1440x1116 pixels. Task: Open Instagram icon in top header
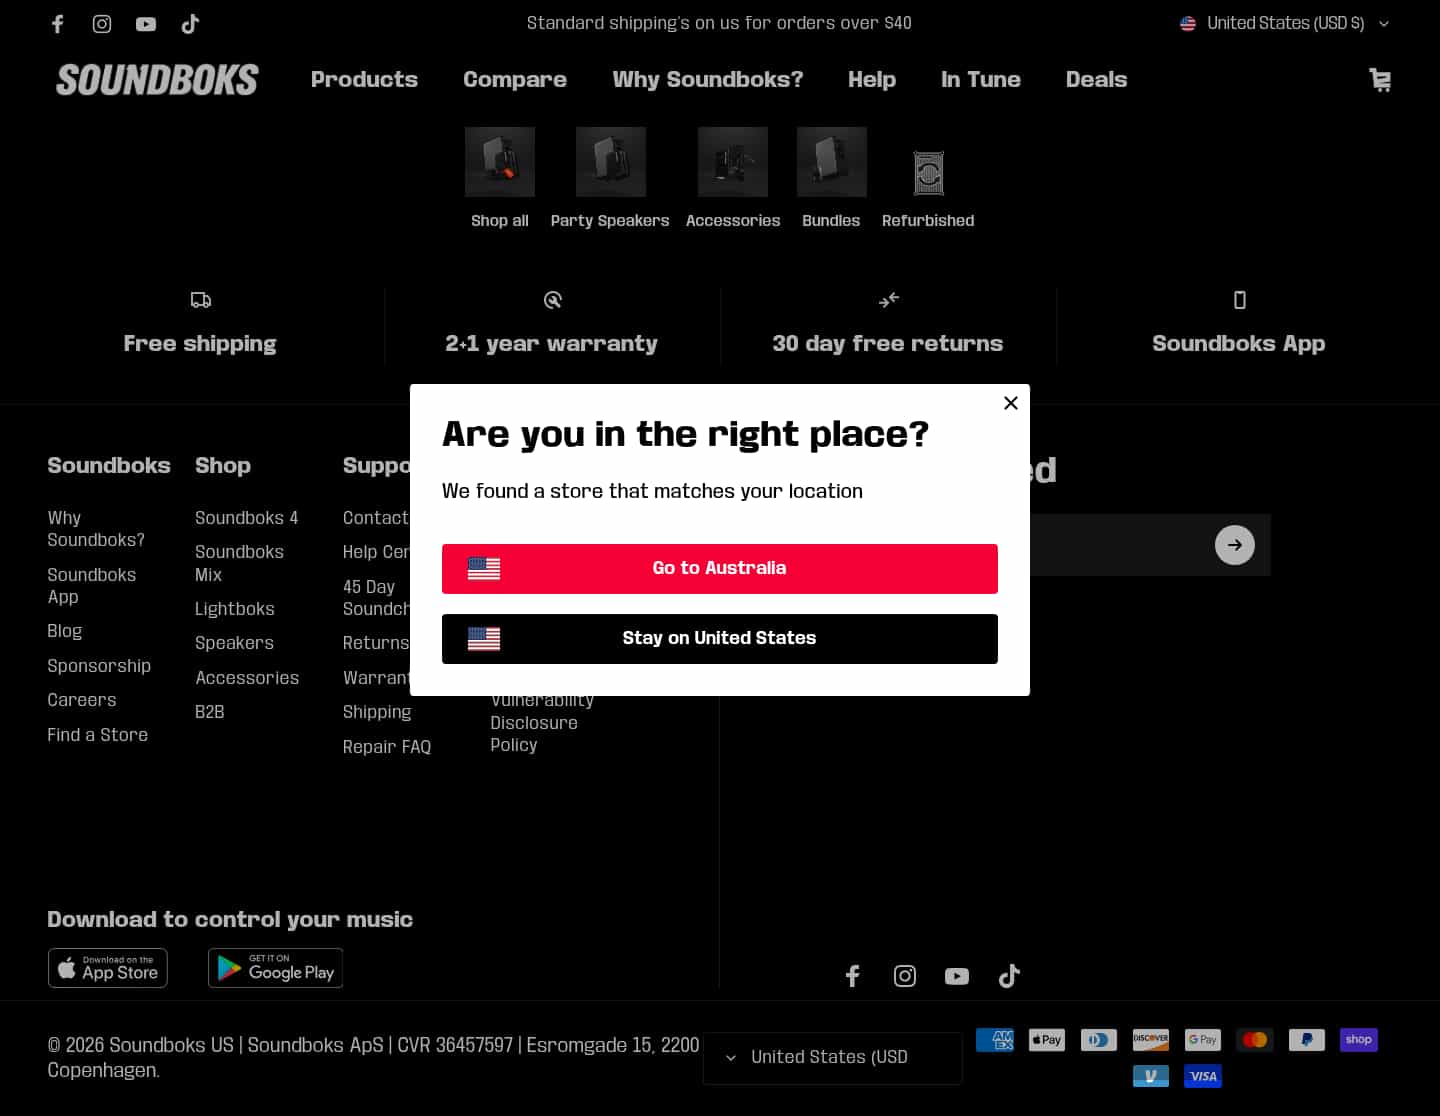click(102, 24)
